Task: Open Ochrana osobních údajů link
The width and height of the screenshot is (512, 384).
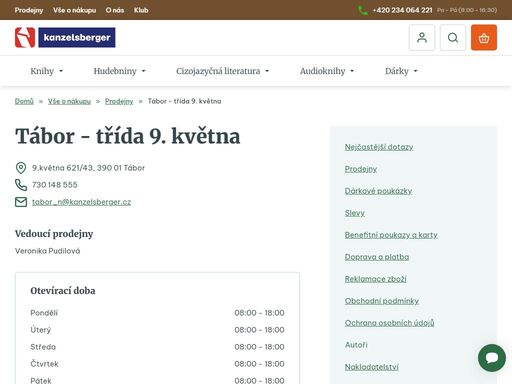Action: (x=389, y=323)
